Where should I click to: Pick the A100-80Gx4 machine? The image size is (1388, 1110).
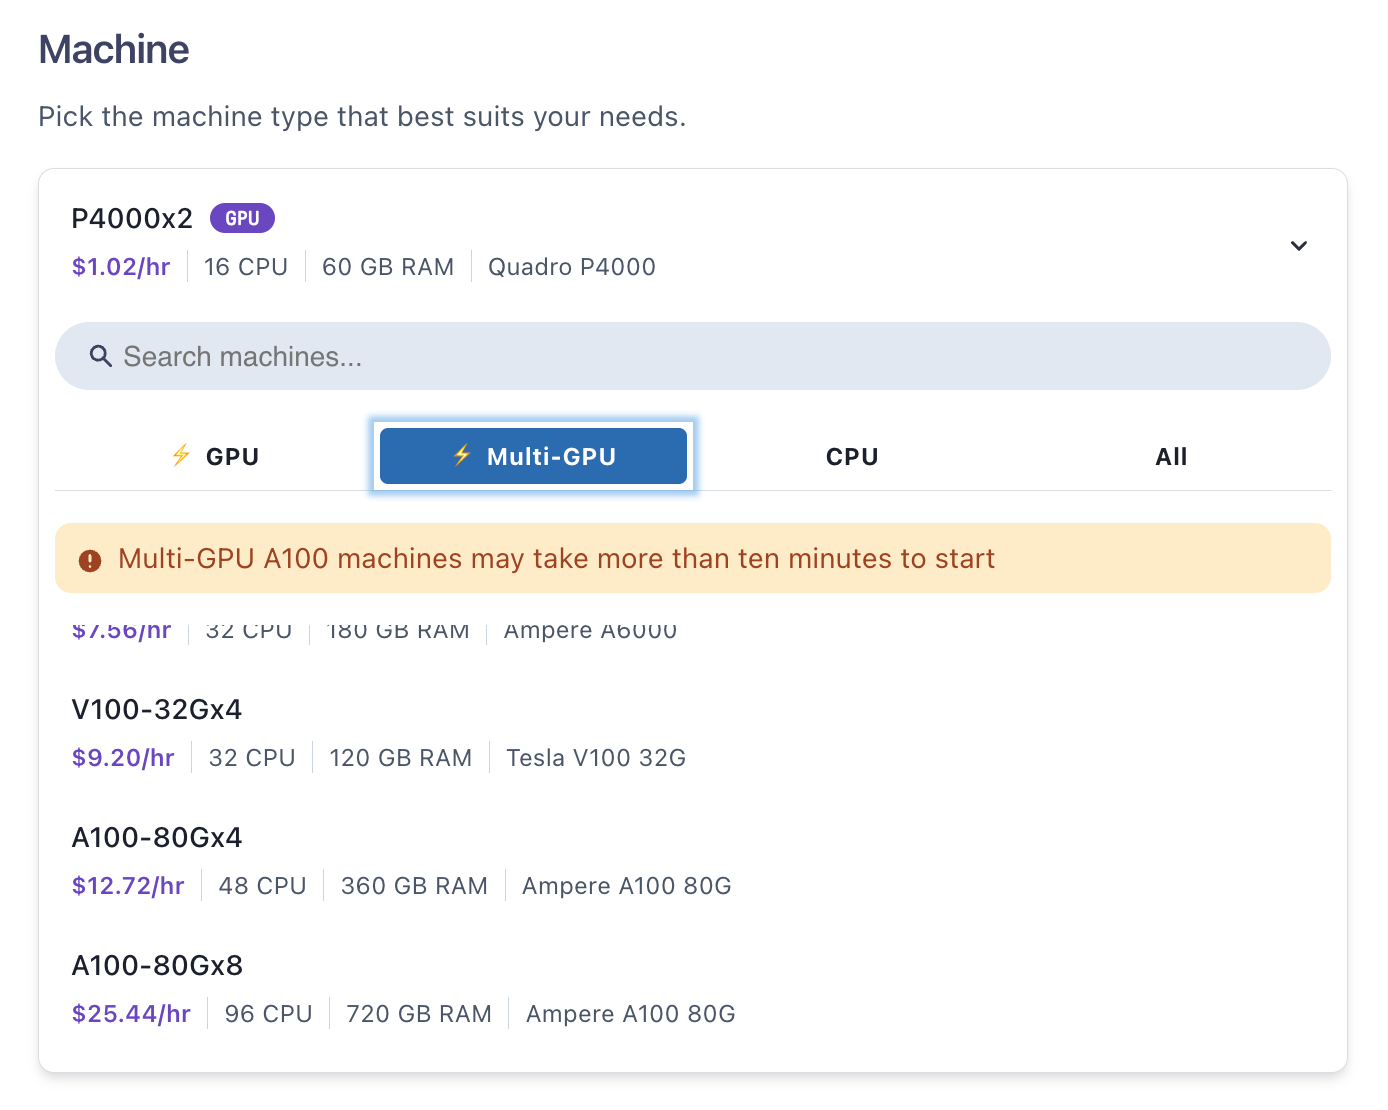[693, 862]
